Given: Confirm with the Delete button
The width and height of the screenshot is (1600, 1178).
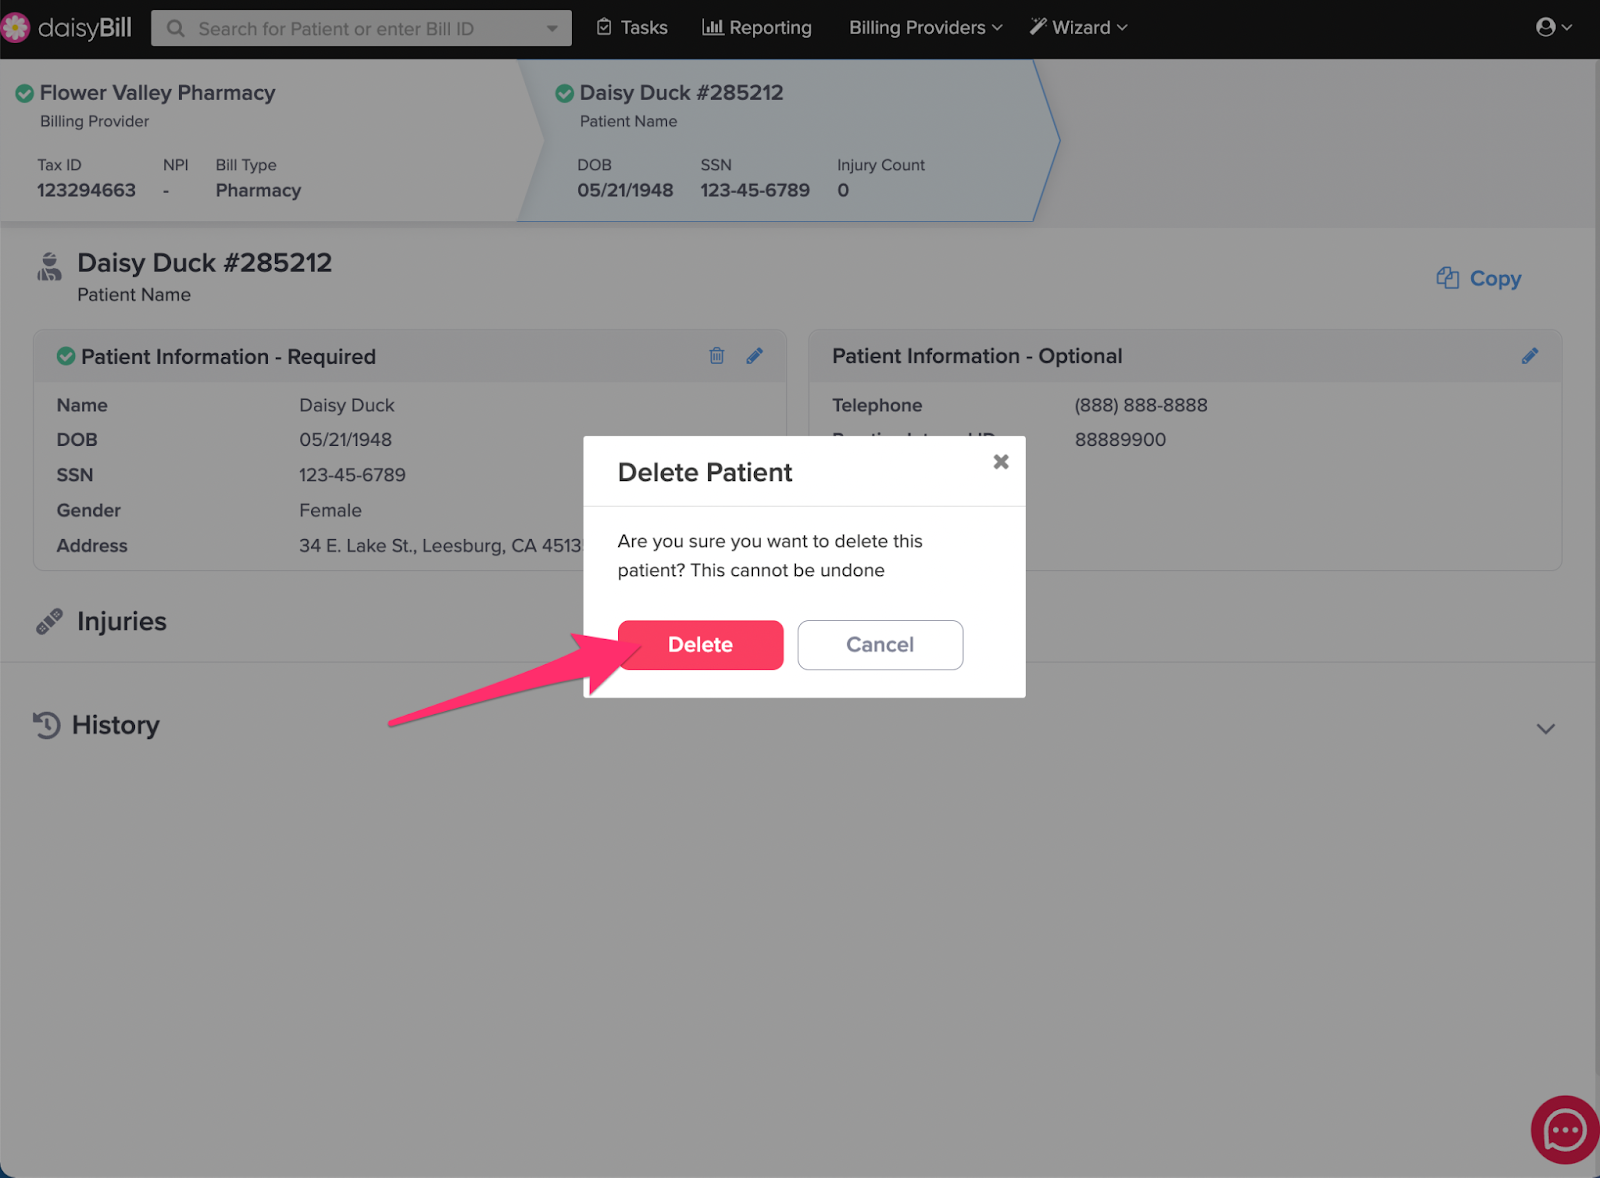Looking at the screenshot, I should [x=700, y=645].
